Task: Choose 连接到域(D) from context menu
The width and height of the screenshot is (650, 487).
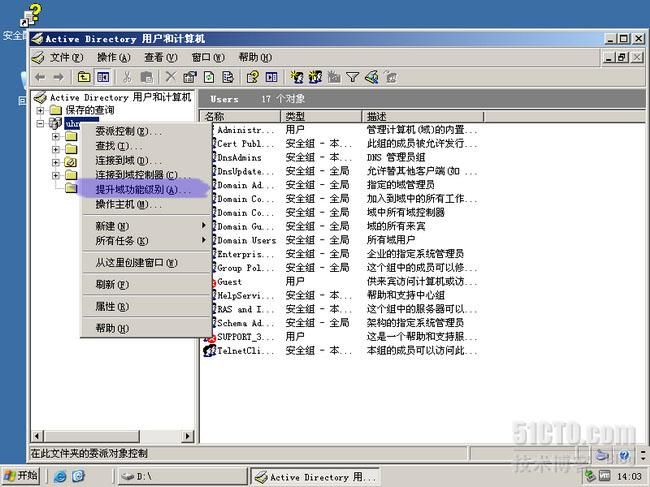Action: (145, 160)
